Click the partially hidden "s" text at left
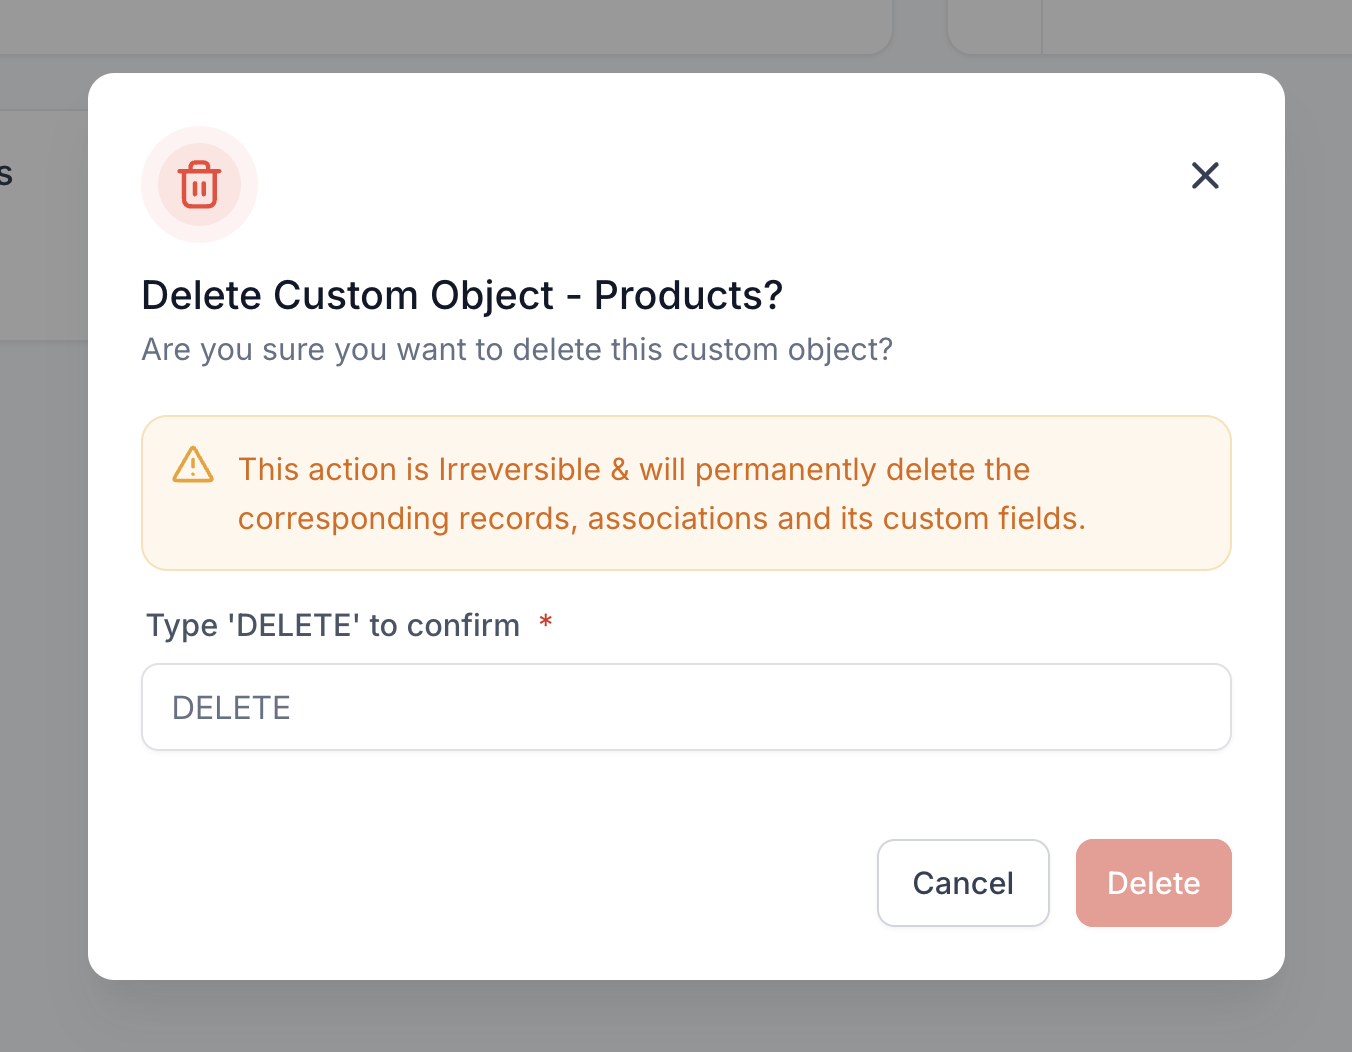 coord(6,175)
